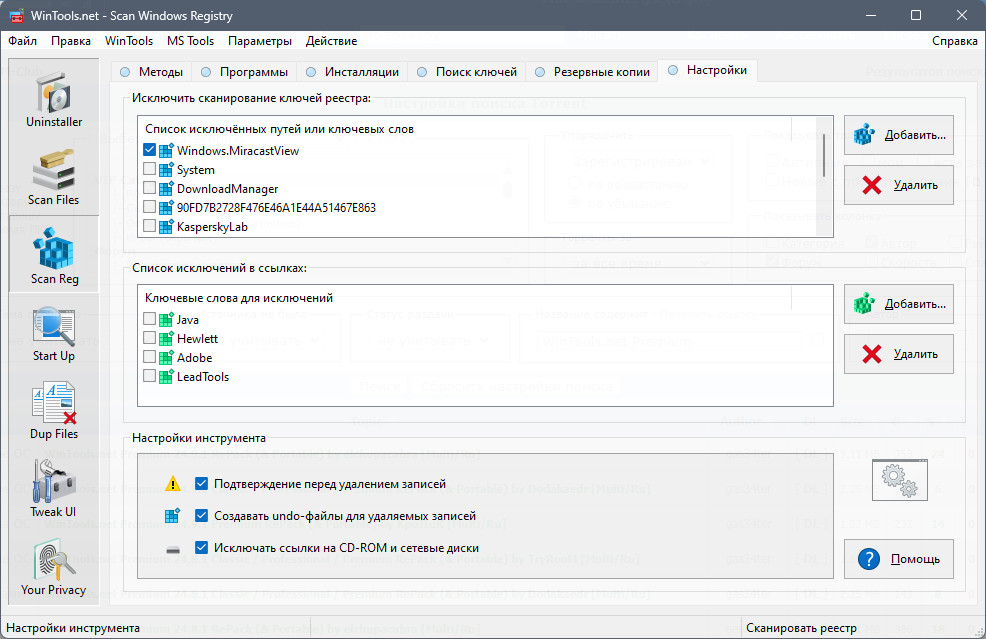Toggle Подтверждение перед удалением записей
Viewport: 986px width, 639px height.
coord(201,483)
